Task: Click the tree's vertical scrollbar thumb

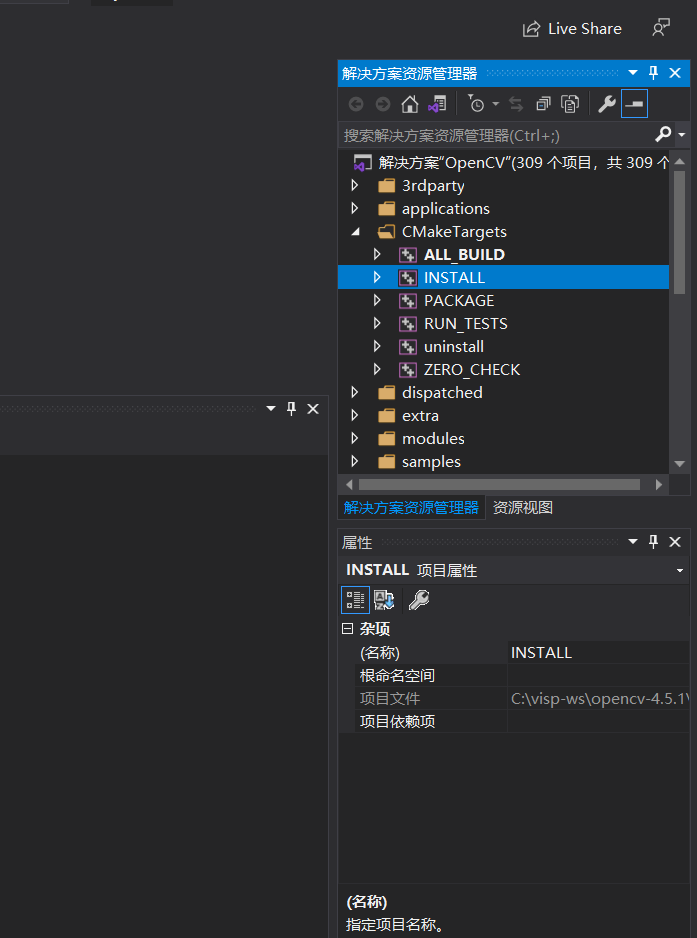Action: 680,232
